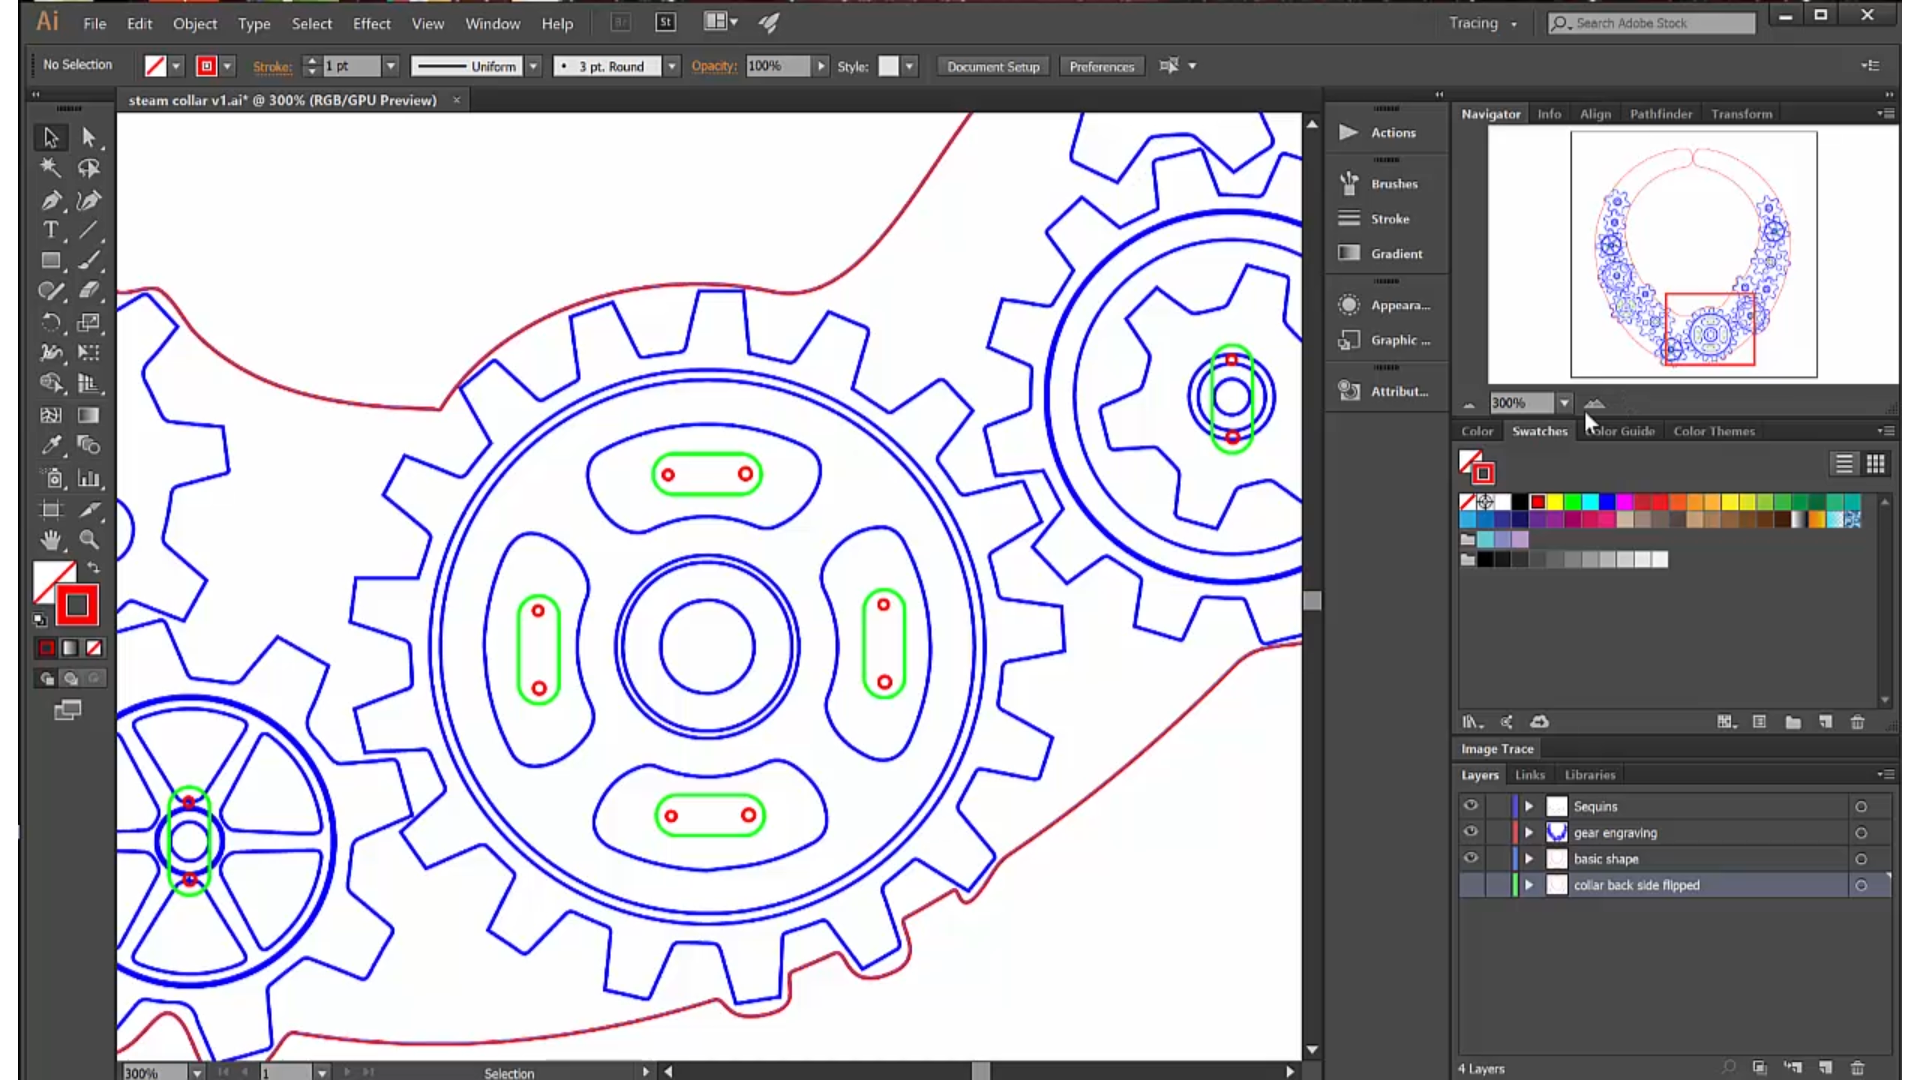
Task: Click the Document Setup button
Action: click(x=992, y=66)
